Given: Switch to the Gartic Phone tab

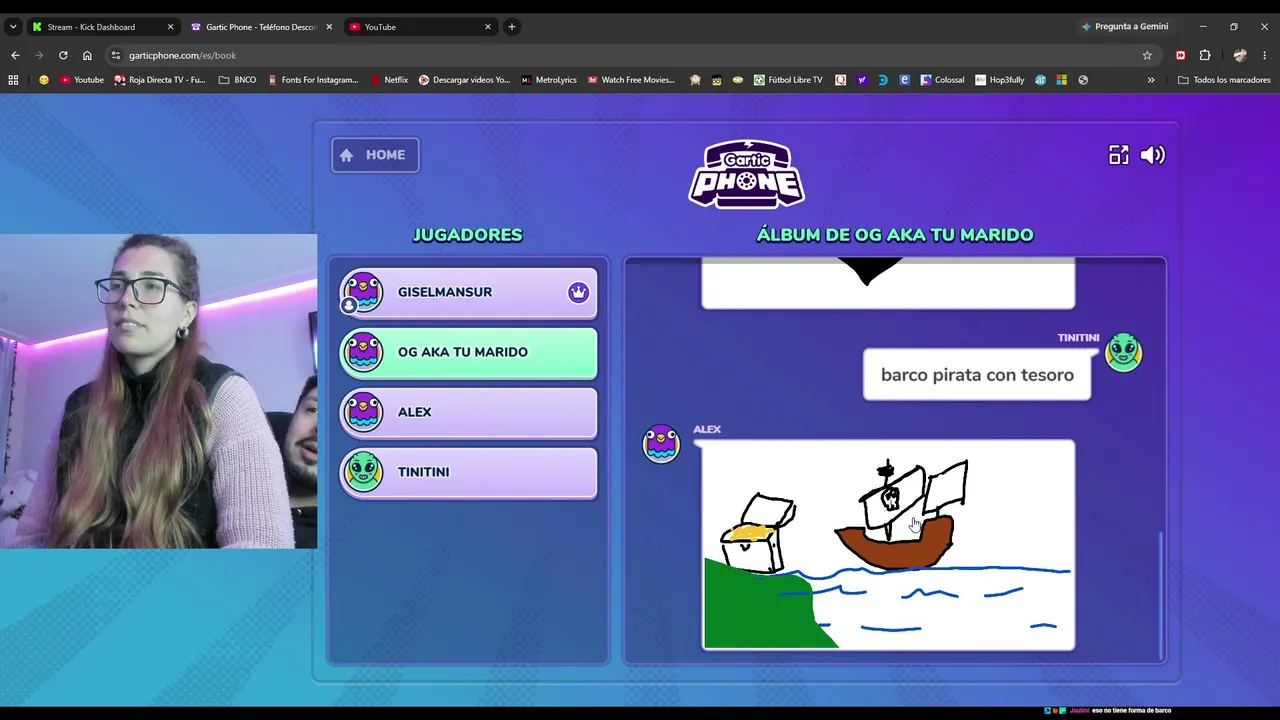Looking at the screenshot, I should [260, 27].
